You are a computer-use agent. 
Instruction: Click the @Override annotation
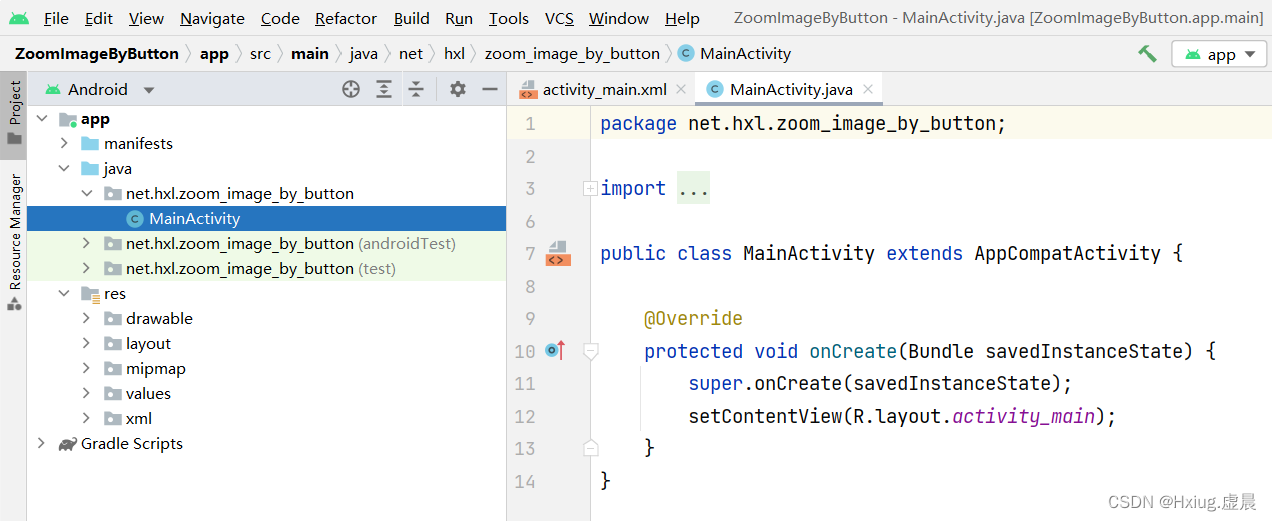click(x=693, y=319)
